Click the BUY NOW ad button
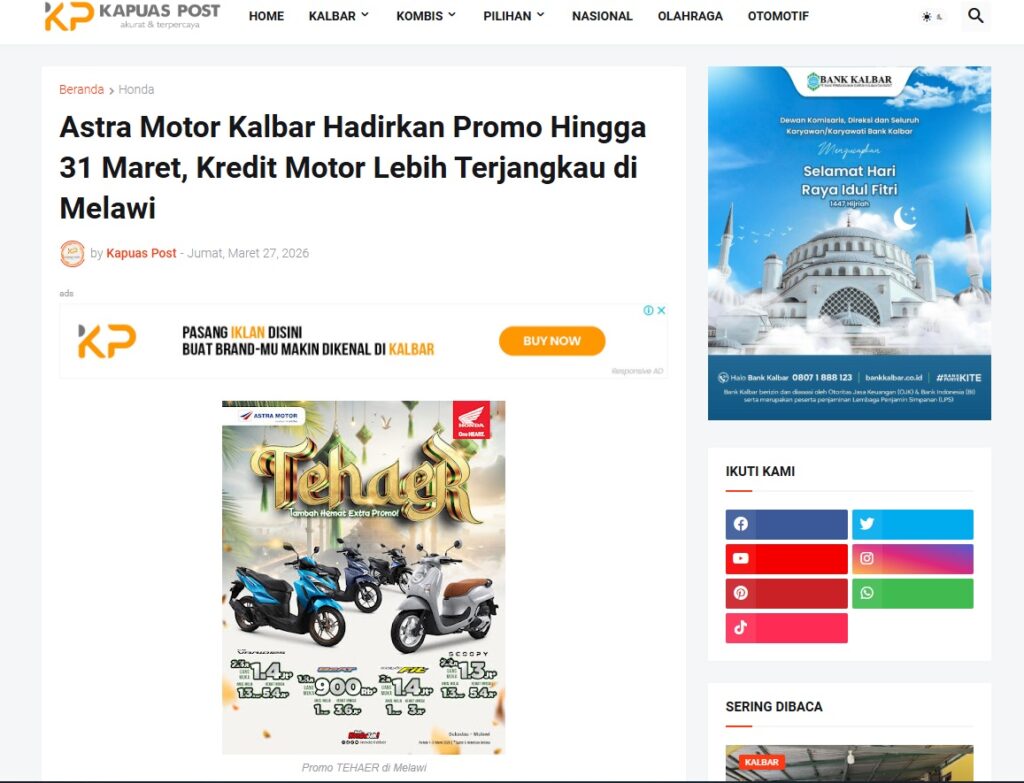Viewport: 1024px width, 783px height. point(552,341)
